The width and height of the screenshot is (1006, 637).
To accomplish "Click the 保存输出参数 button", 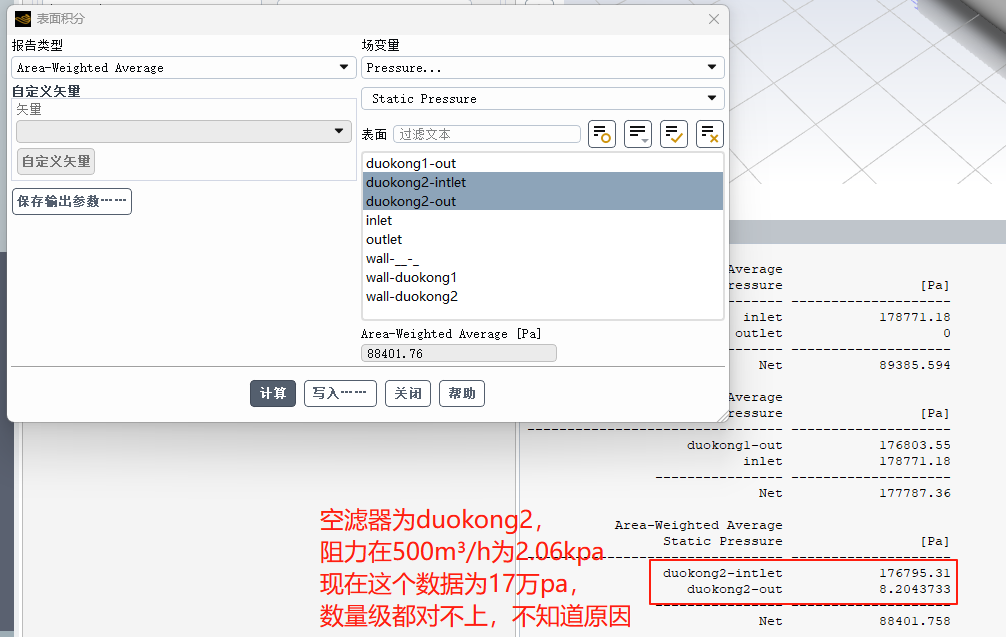I will [72, 201].
